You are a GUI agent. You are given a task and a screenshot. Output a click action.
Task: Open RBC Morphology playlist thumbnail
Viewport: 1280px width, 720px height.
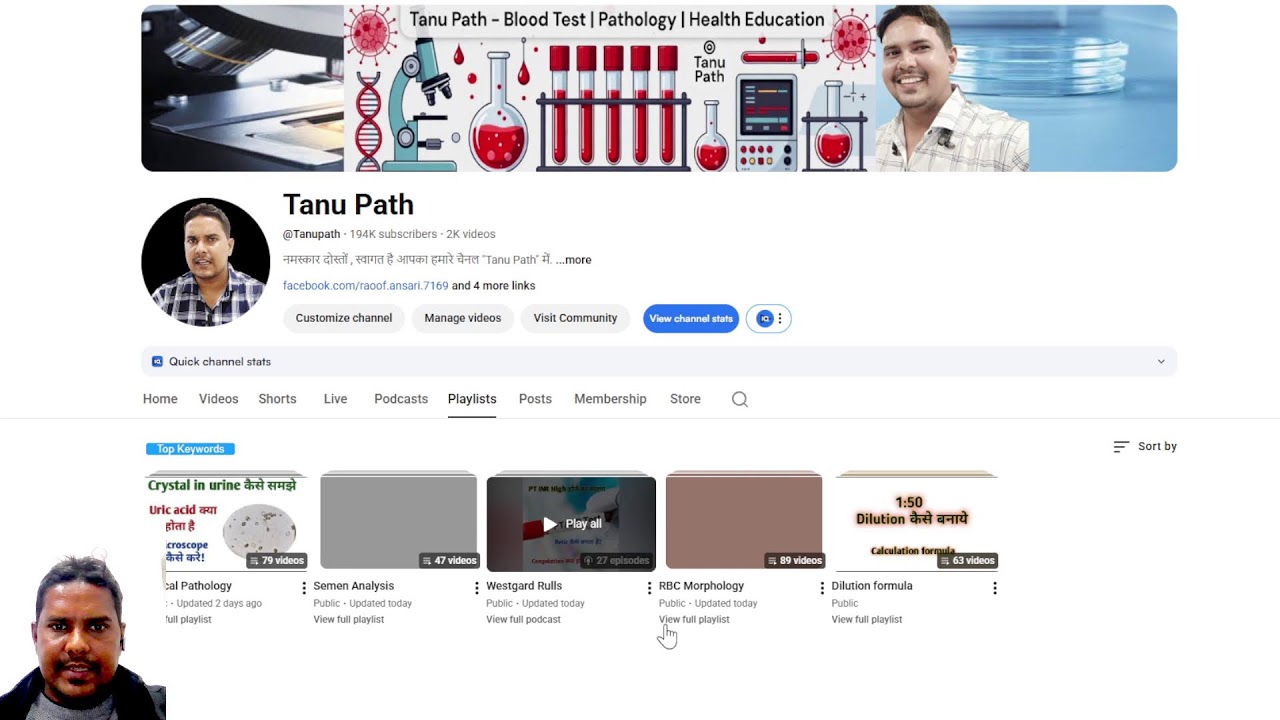click(x=744, y=522)
